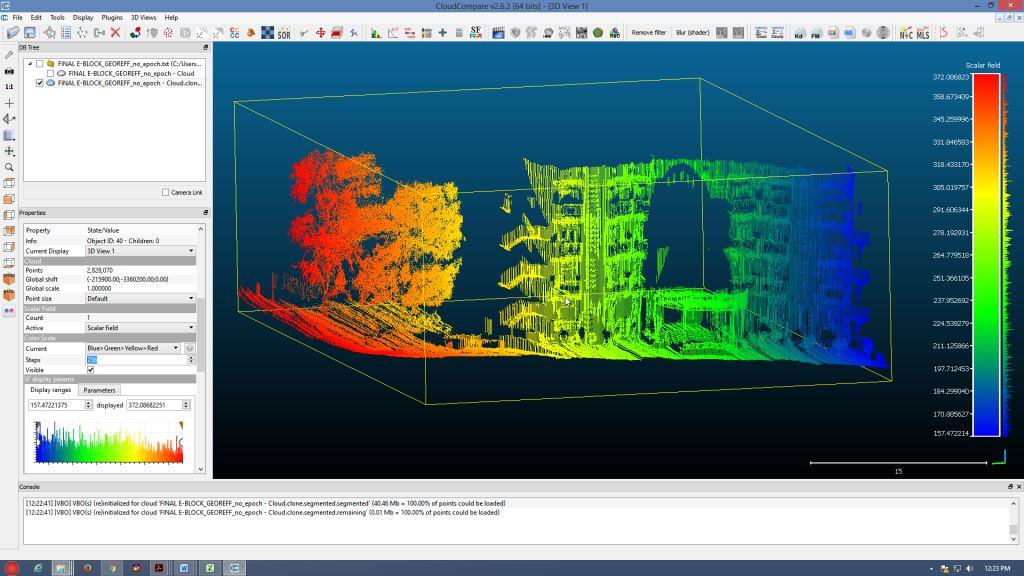
Task: Click the Kd plugin icon
Action: pyautogui.click(x=798, y=33)
